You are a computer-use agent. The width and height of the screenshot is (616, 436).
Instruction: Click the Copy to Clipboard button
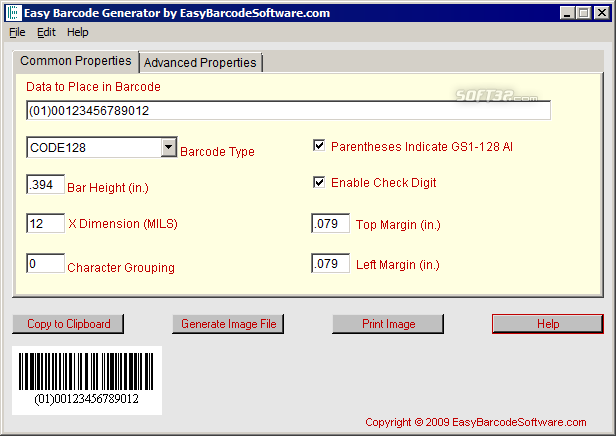[68, 324]
